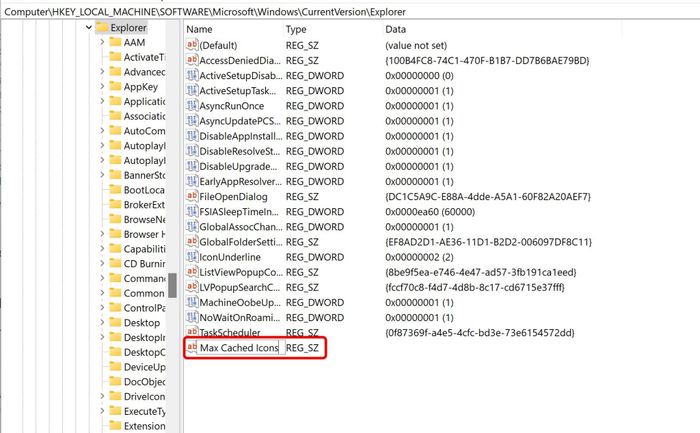700x433 pixels.
Task: Click the (Default) string value icon
Action: [x=192, y=45]
